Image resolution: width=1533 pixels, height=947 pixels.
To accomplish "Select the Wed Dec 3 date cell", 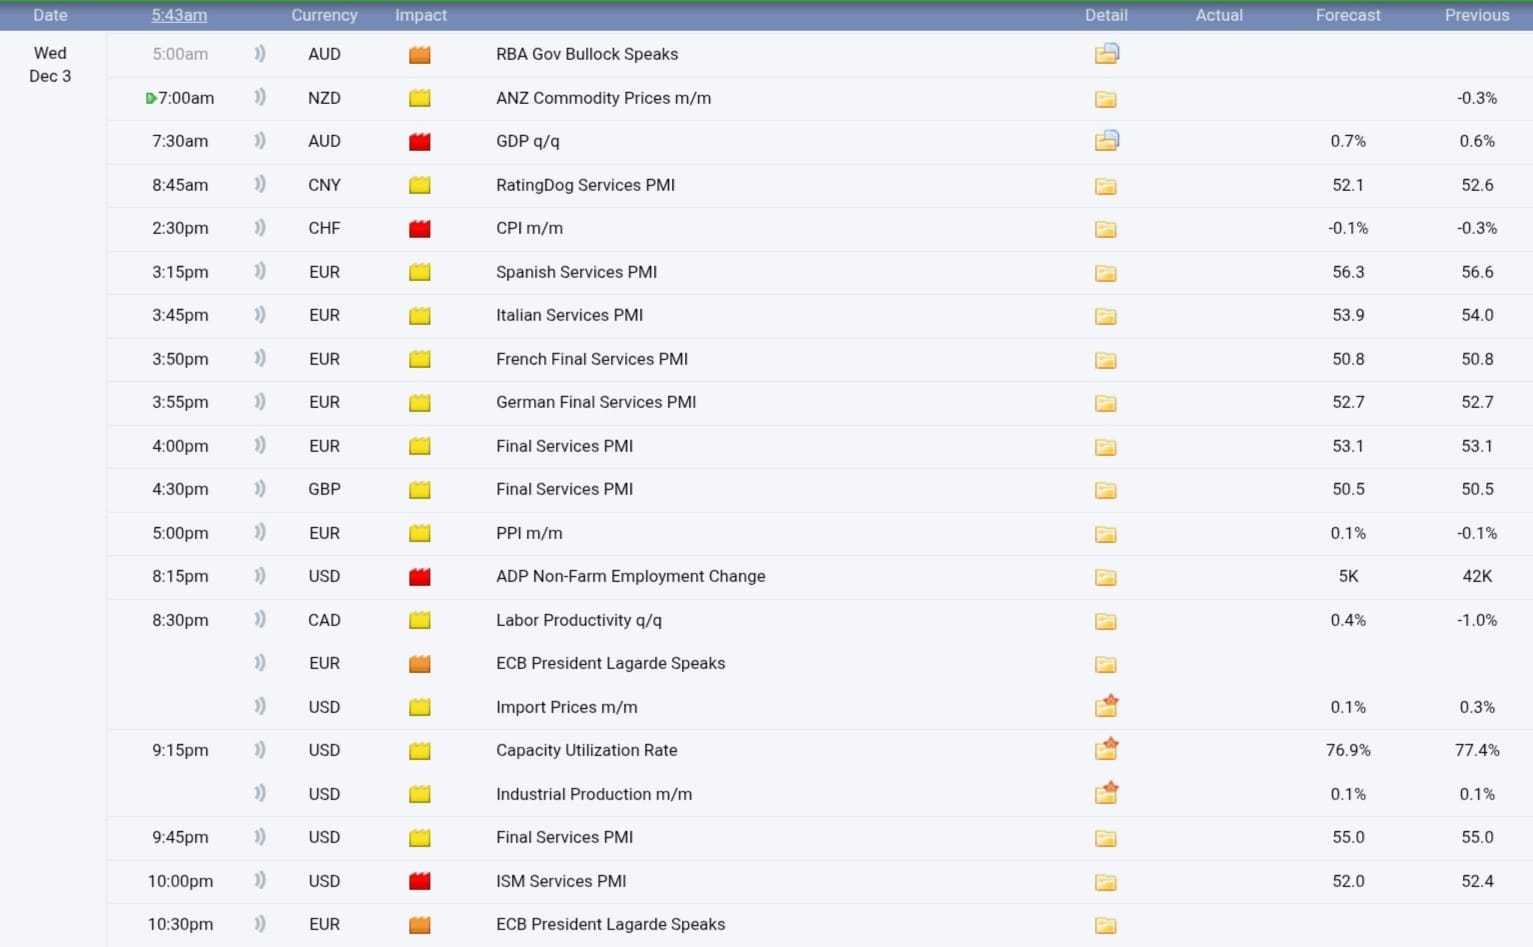I will pyautogui.click(x=50, y=64).
